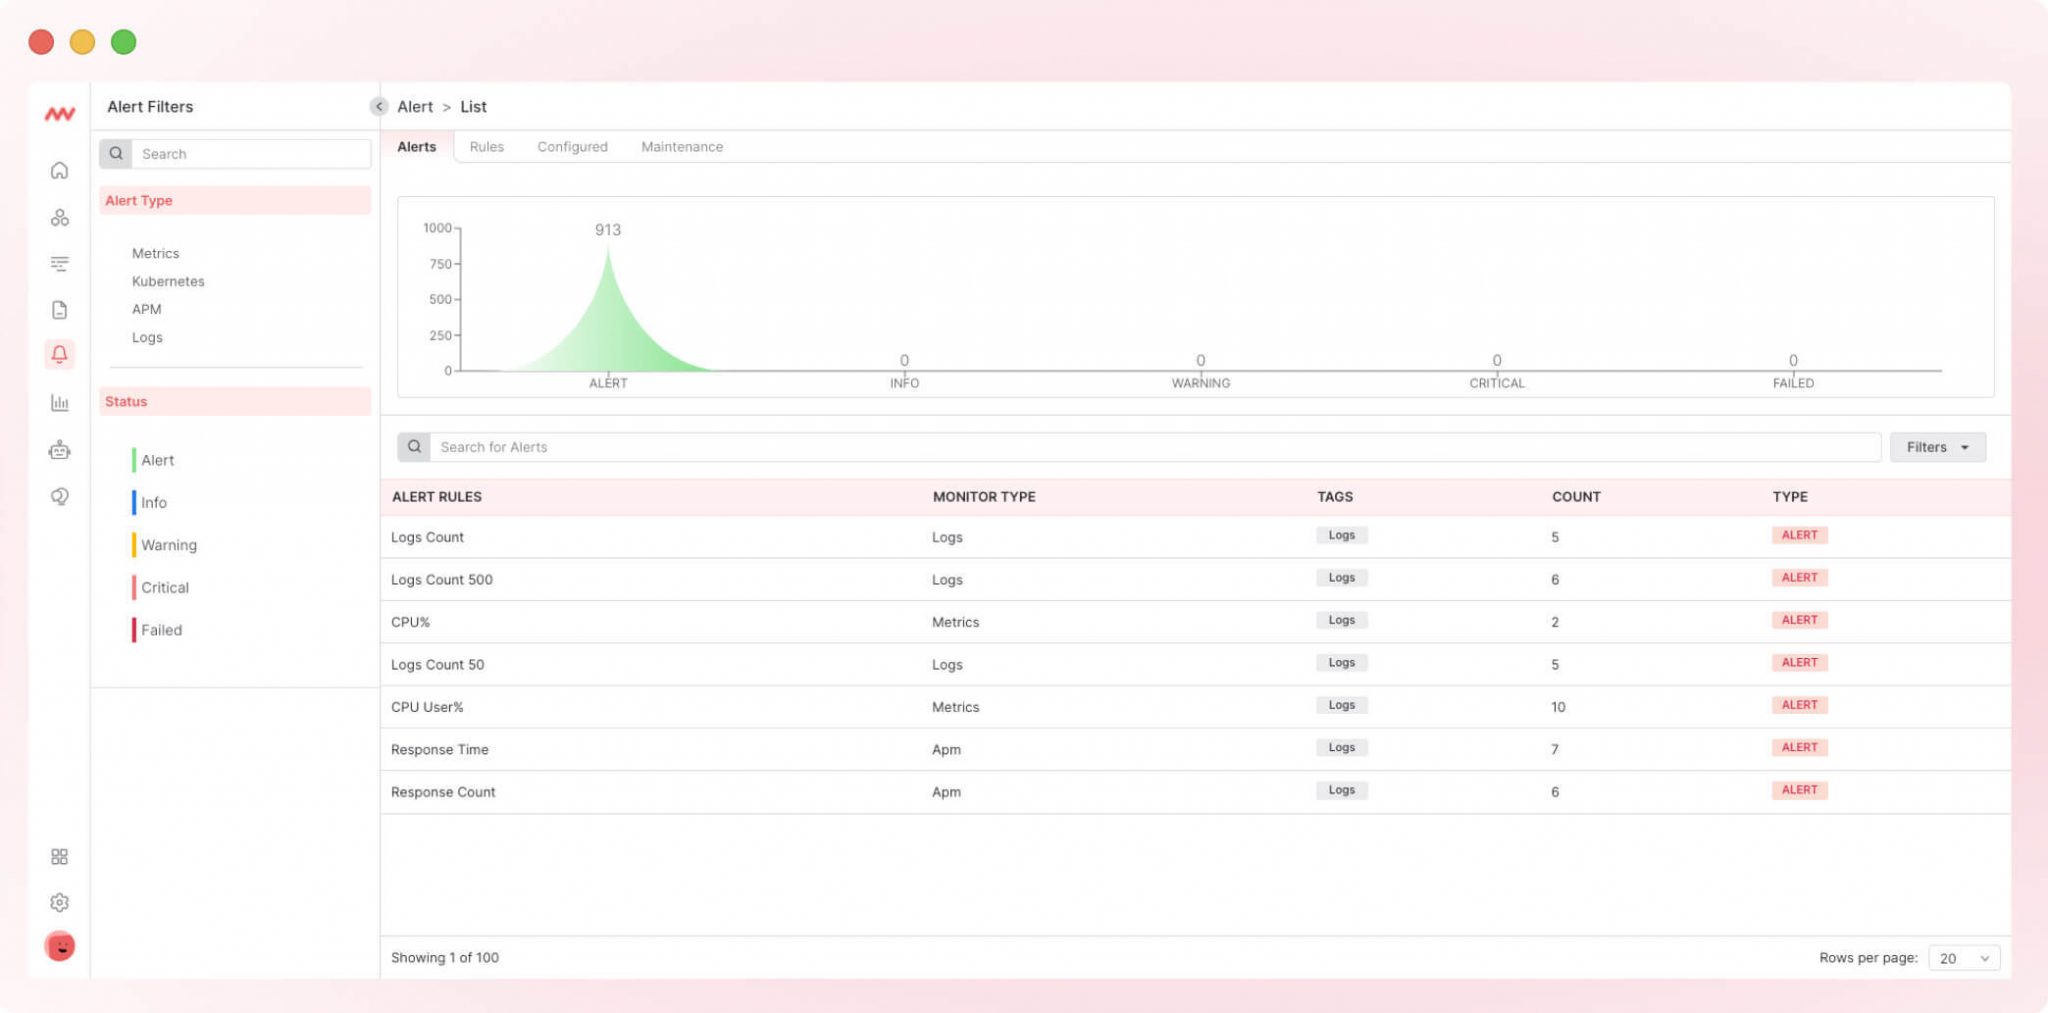The width and height of the screenshot is (2048, 1013).
Task: Click the apps grid icon near bottom
Action: point(60,856)
